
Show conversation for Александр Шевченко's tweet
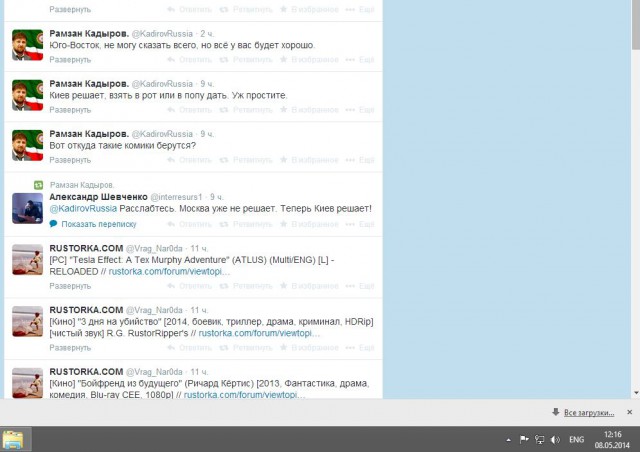tap(93, 224)
